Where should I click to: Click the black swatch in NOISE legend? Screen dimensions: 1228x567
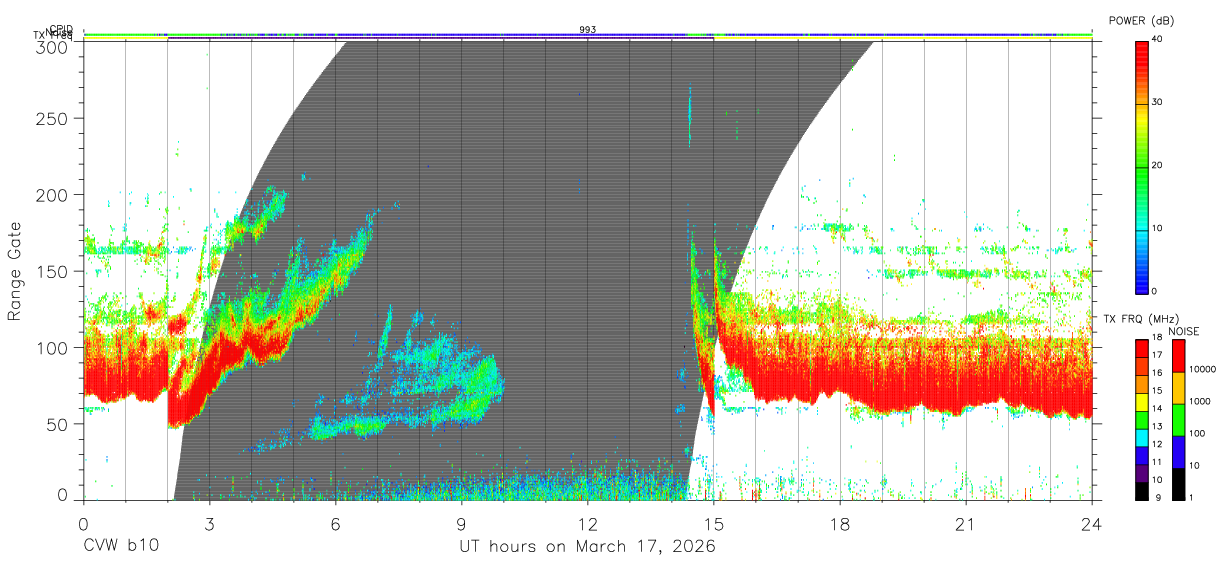click(1178, 484)
